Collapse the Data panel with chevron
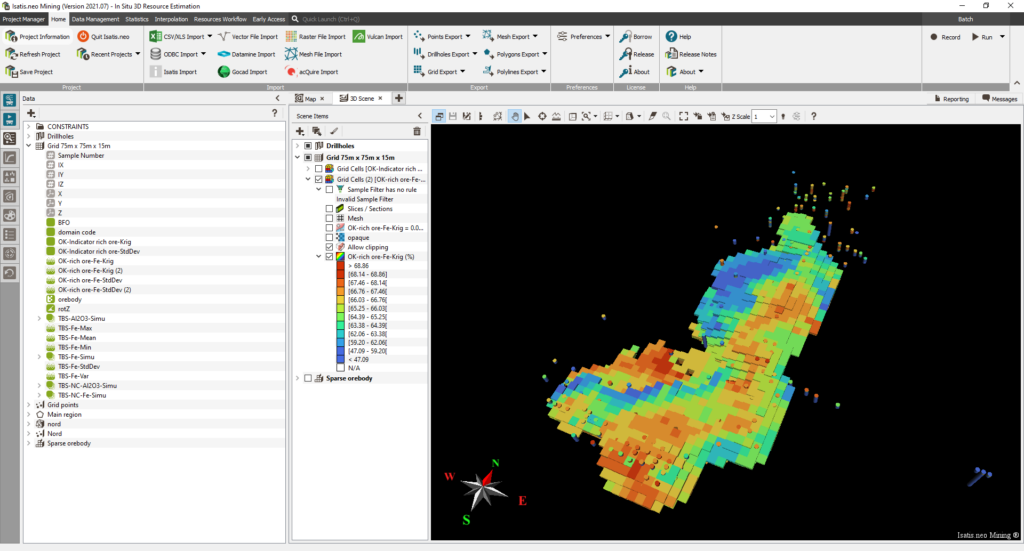1024x551 pixels. (278, 99)
